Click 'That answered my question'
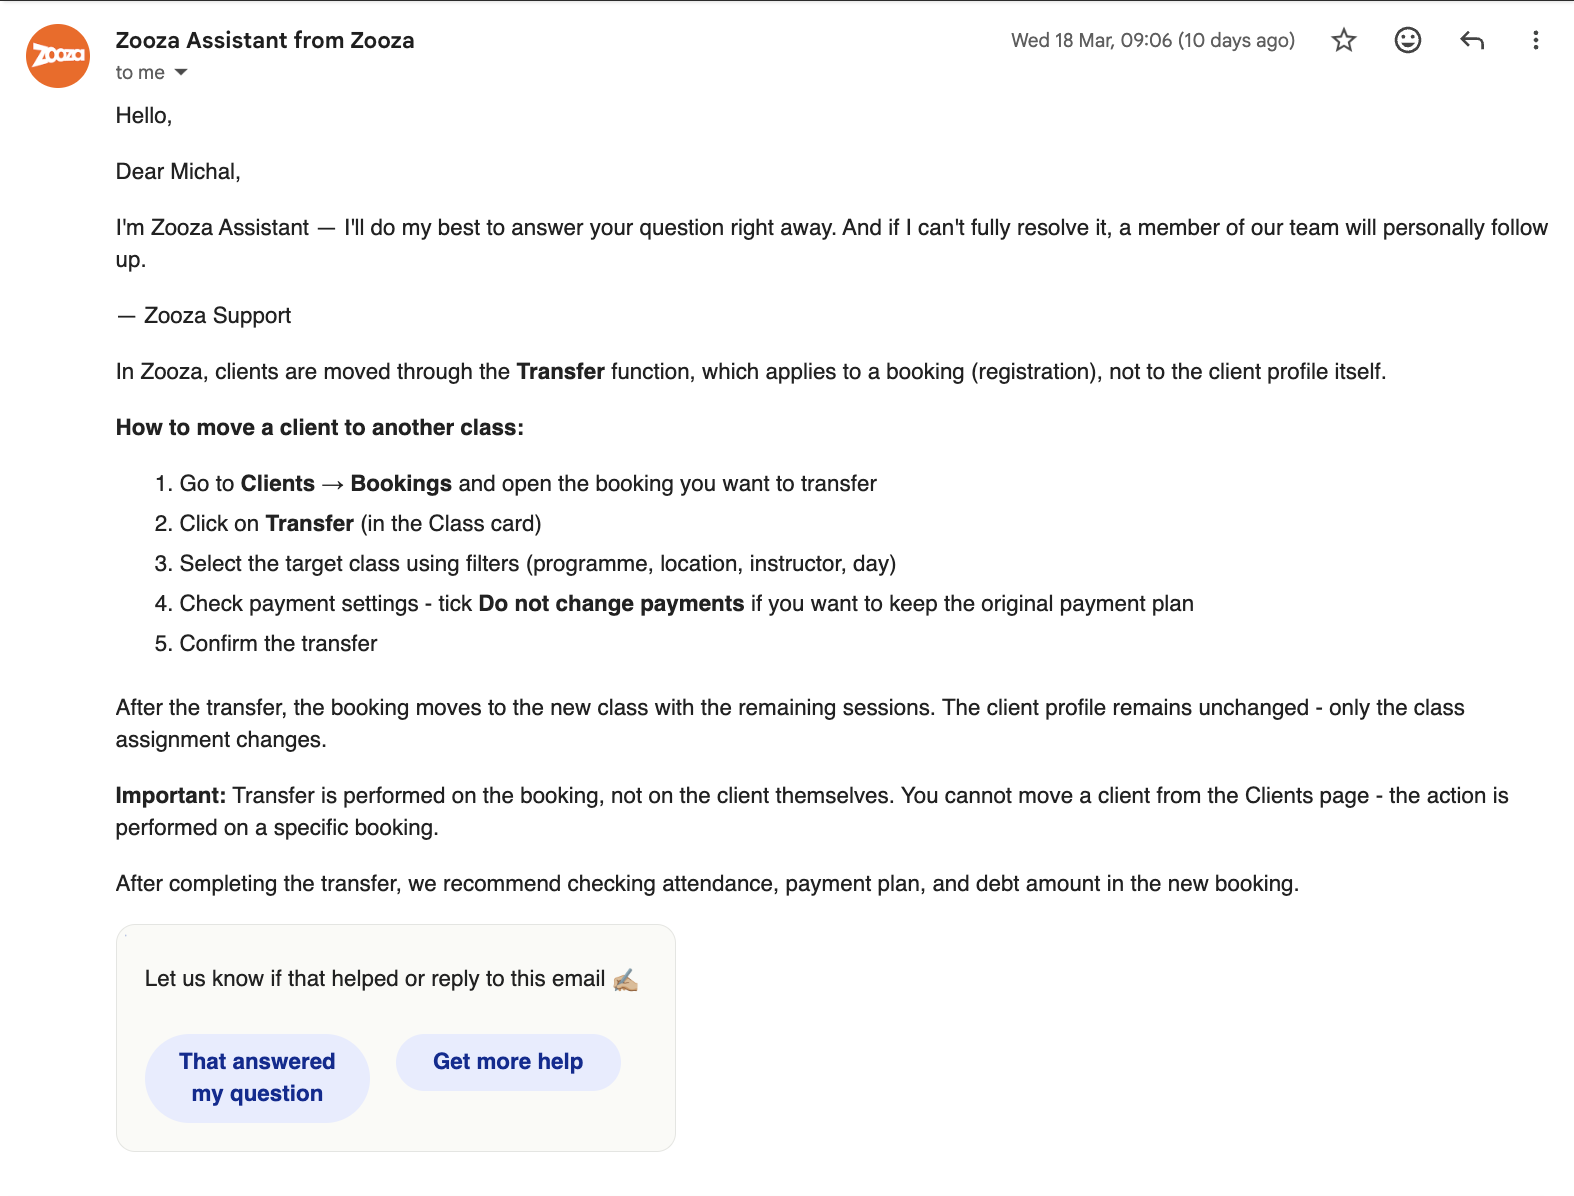 (256, 1077)
